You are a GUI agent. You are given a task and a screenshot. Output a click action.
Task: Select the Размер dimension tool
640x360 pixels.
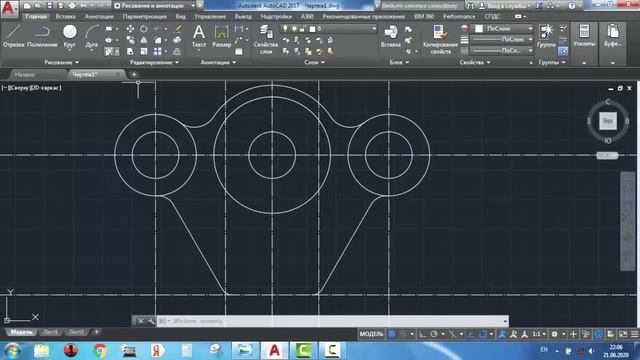click(221, 36)
